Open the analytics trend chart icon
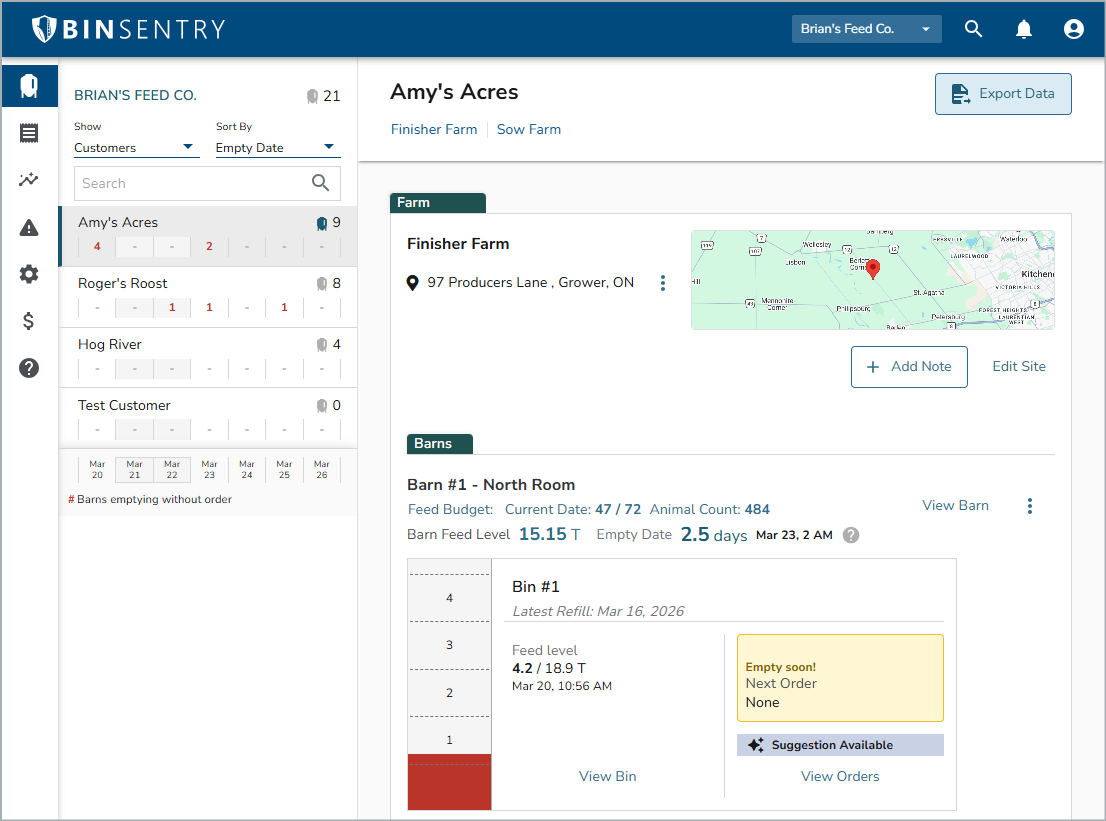Viewport: 1106px width, 821px height. coord(29,180)
